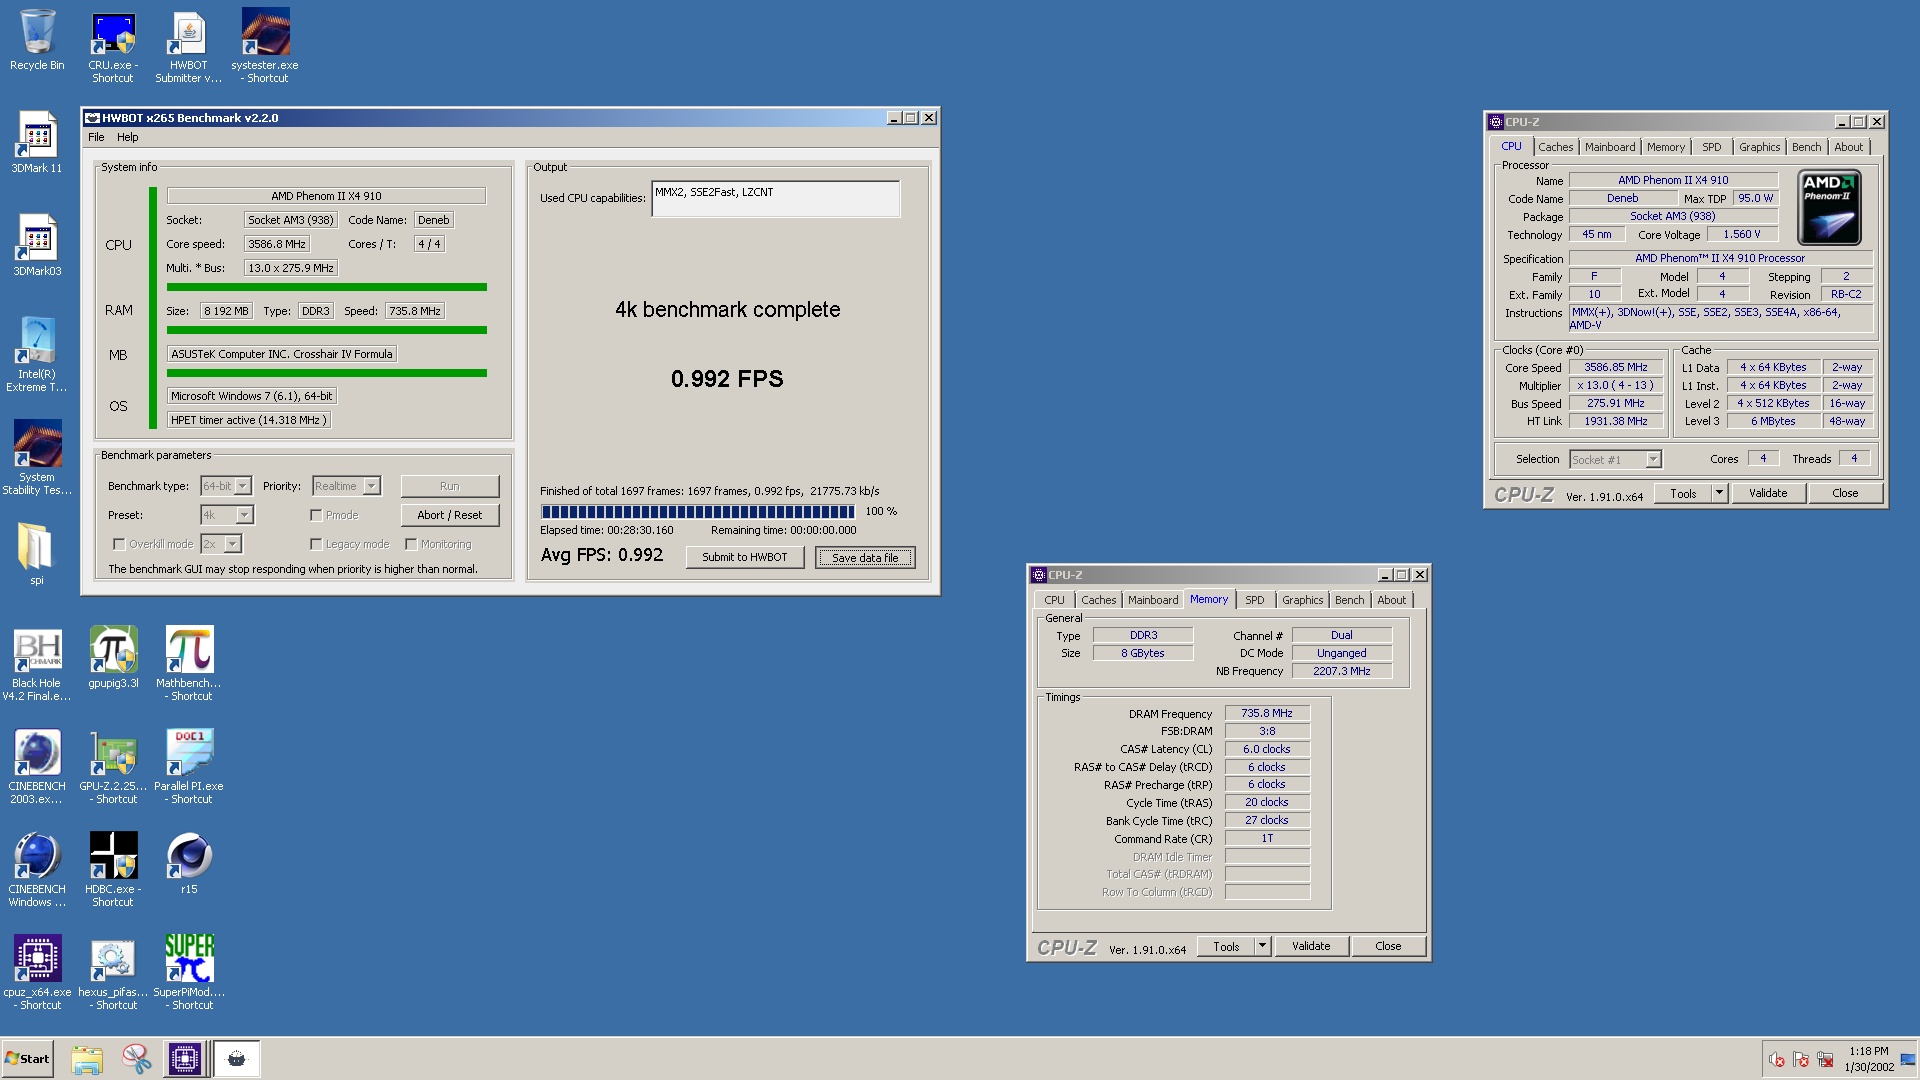Click the Show desktop button in tray
The height and width of the screenshot is (1080, 1920).
coord(1907,1059)
